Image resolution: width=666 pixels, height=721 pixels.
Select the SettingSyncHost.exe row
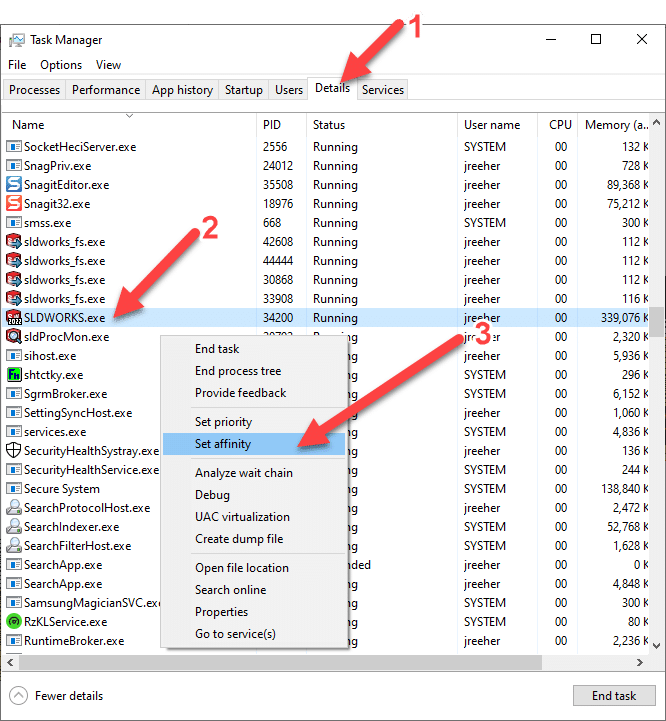tap(326, 412)
